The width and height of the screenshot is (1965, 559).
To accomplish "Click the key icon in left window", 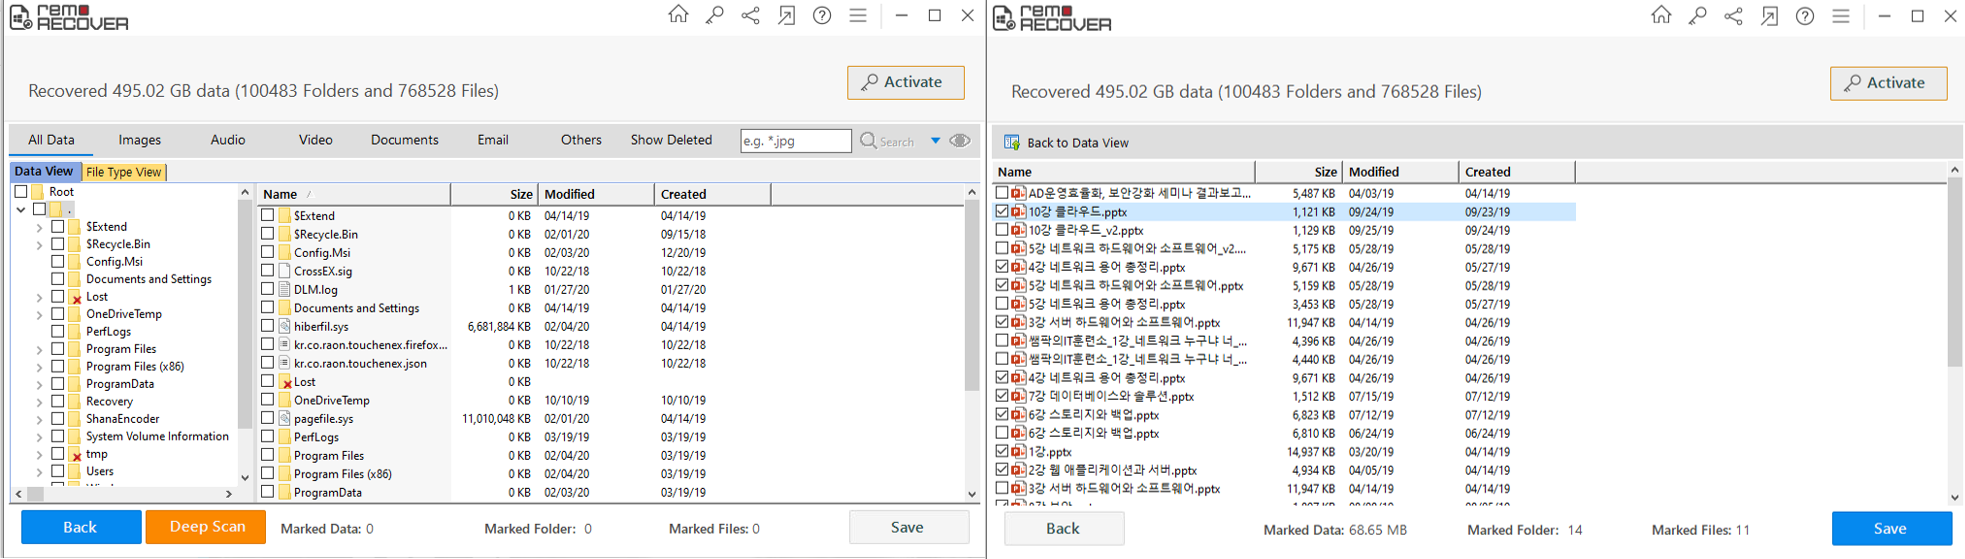I will tap(714, 15).
